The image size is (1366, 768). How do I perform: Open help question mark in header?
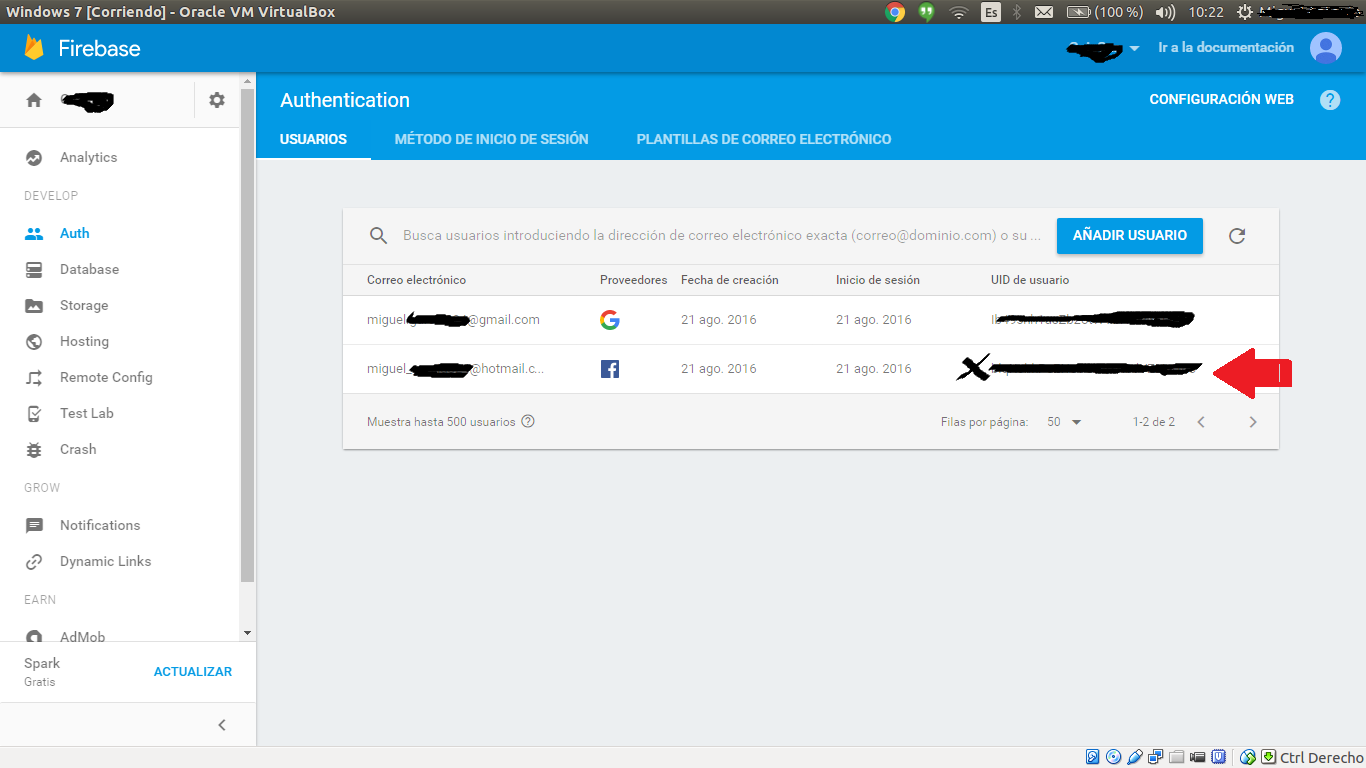pyautogui.click(x=1329, y=100)
